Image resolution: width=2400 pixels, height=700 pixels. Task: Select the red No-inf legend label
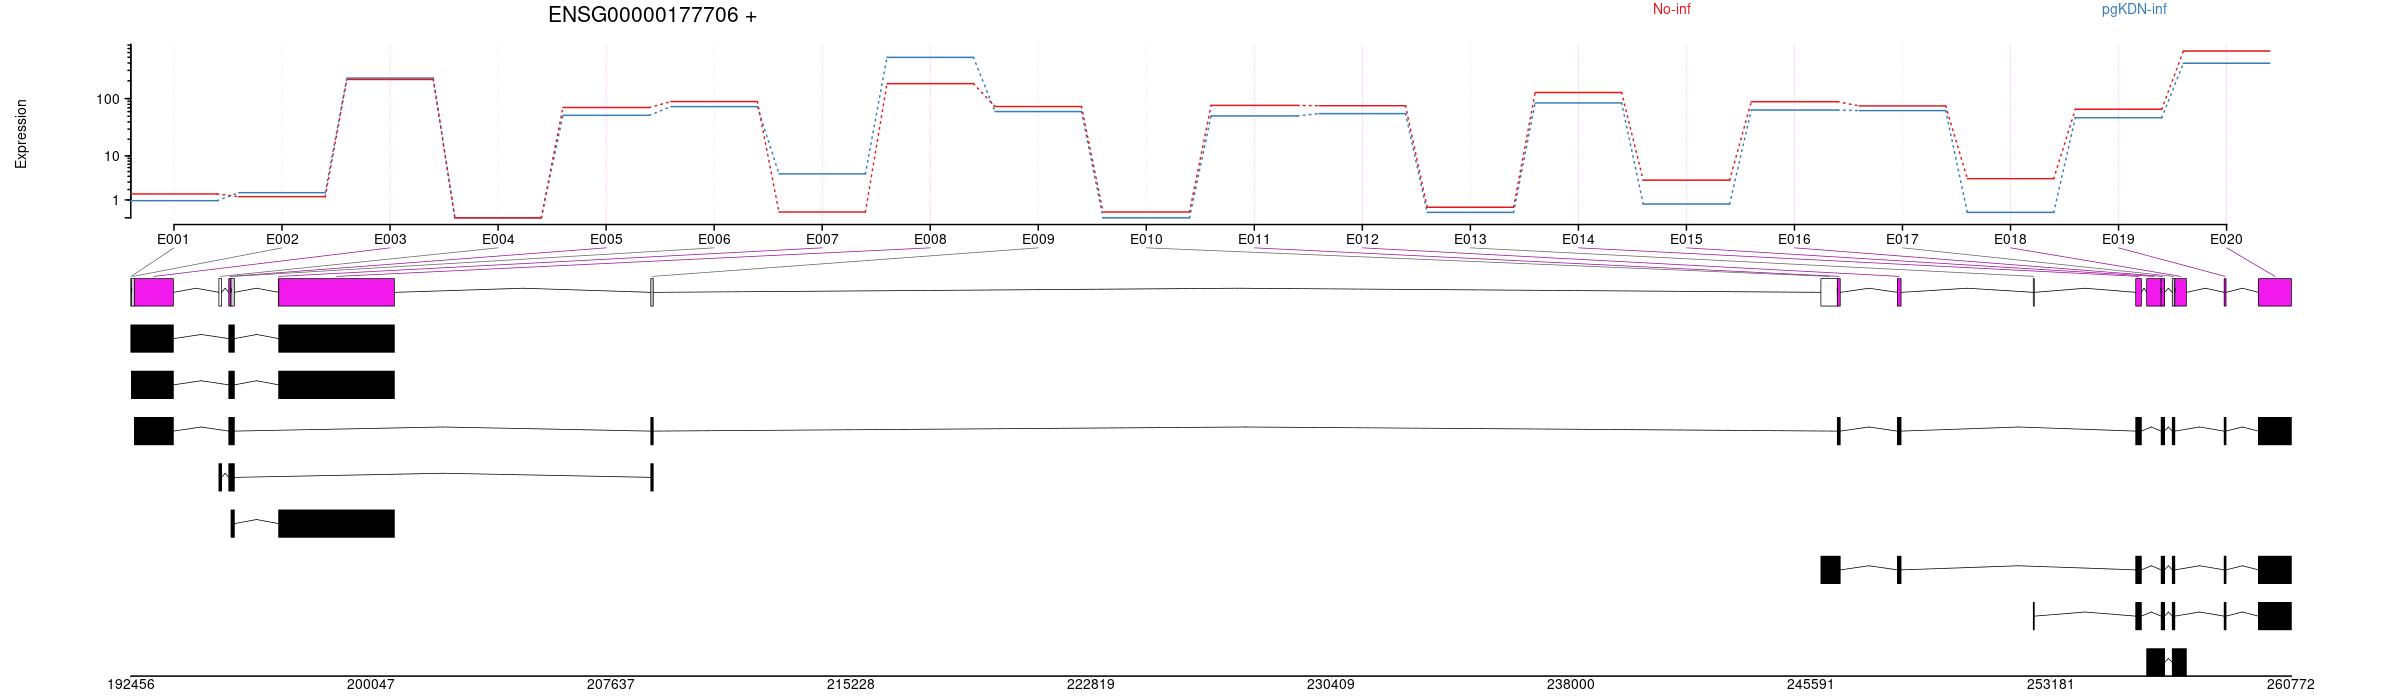click(x=1671, y=10)
